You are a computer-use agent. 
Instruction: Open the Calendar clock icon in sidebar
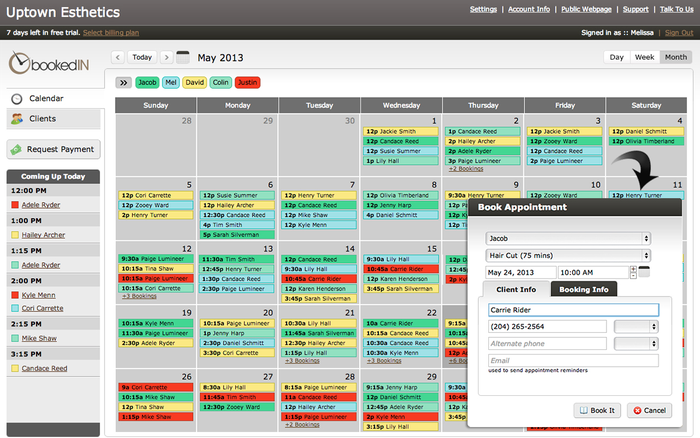[15, 98]
